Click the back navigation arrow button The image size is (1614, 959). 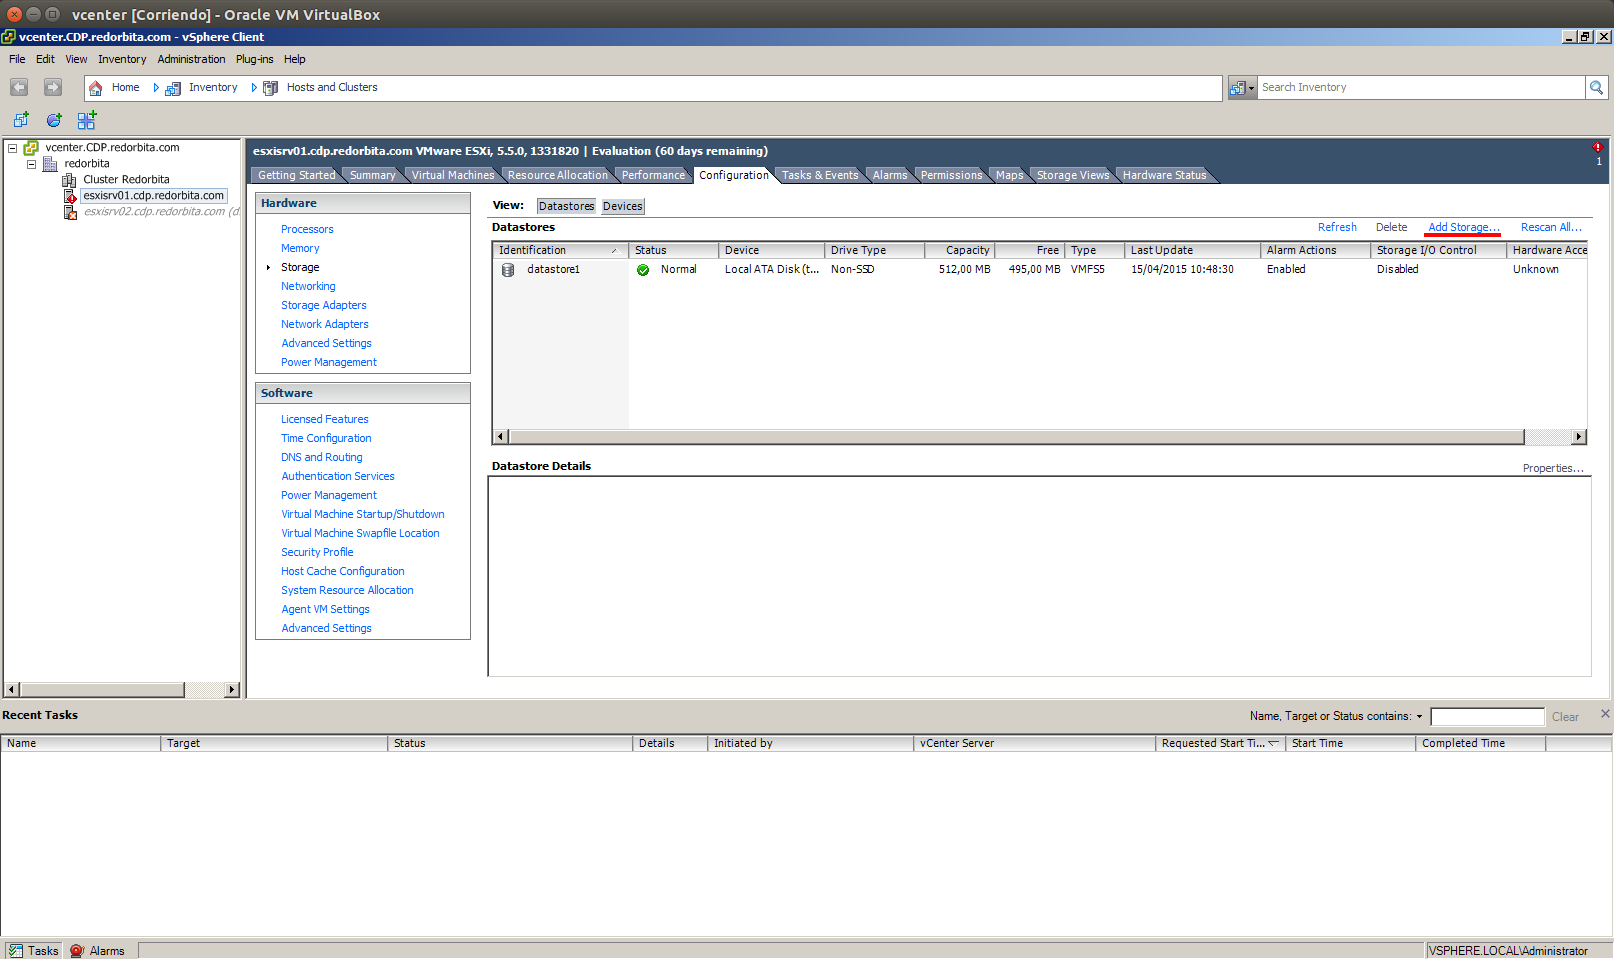(19, 88)
